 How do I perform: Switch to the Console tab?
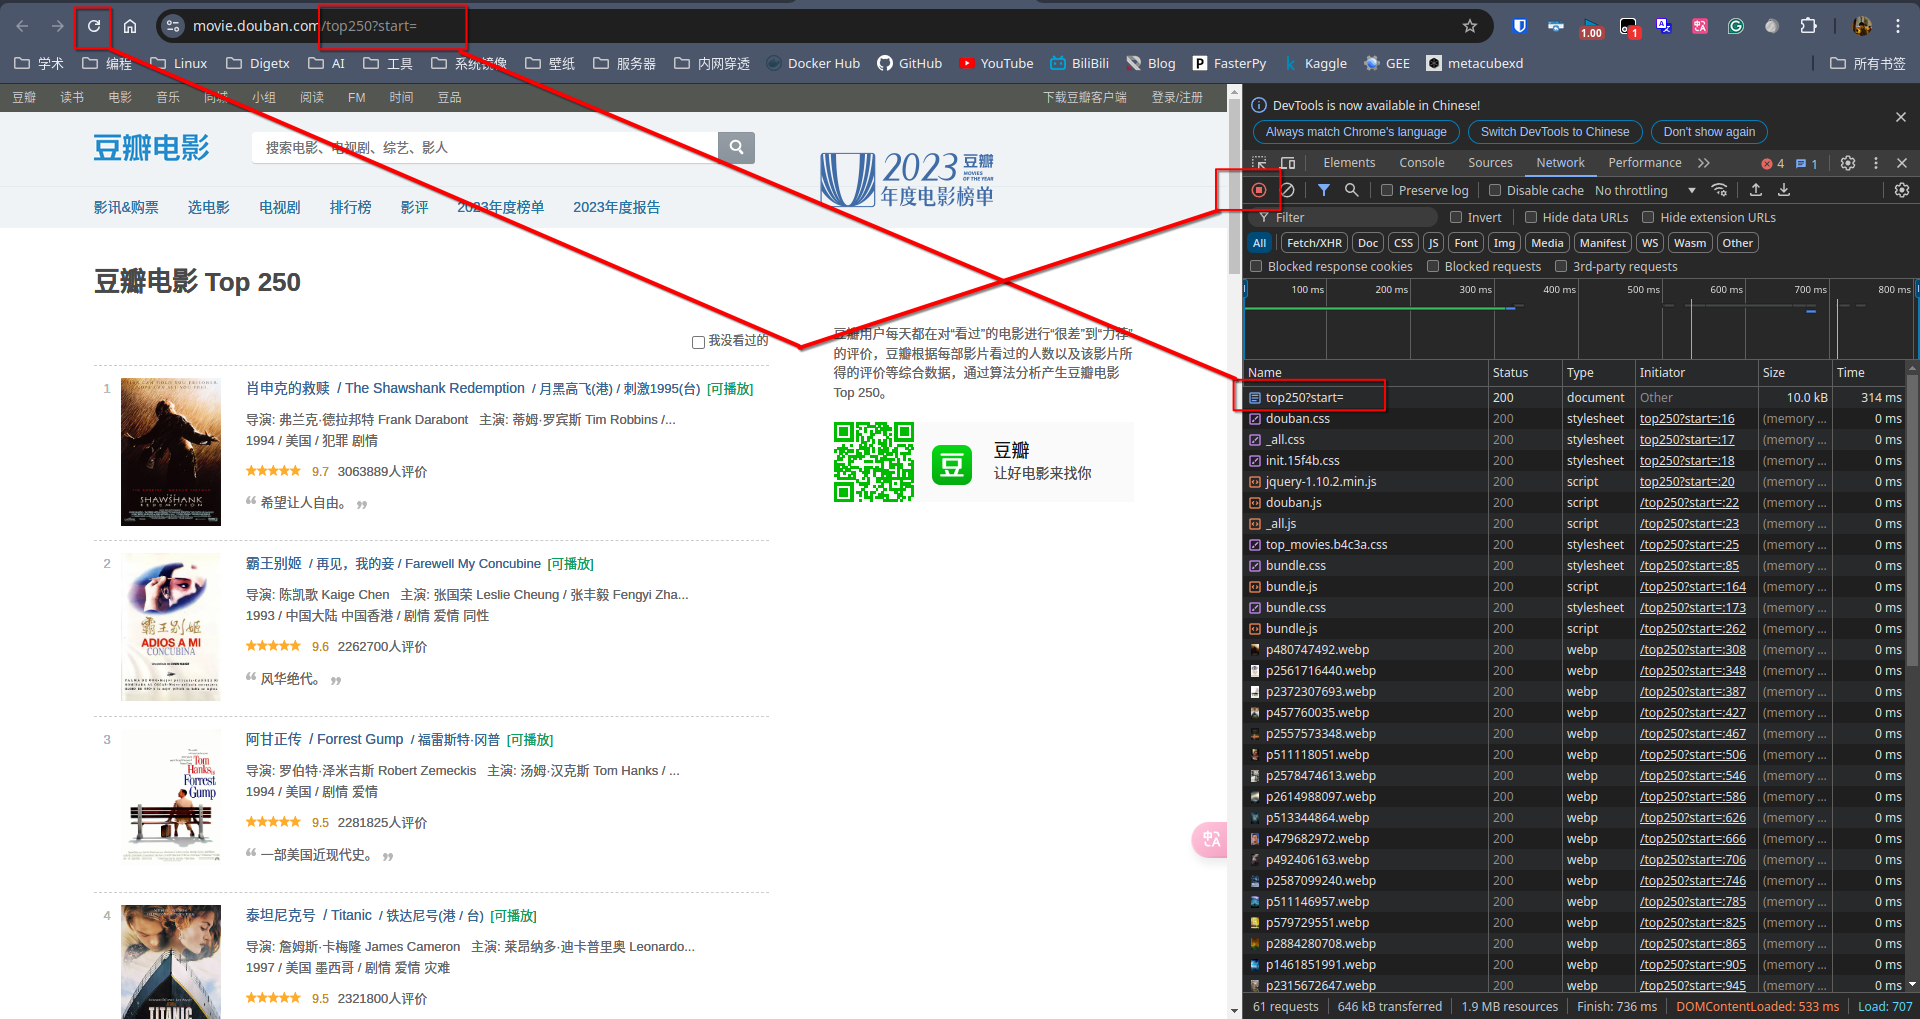1421,163
